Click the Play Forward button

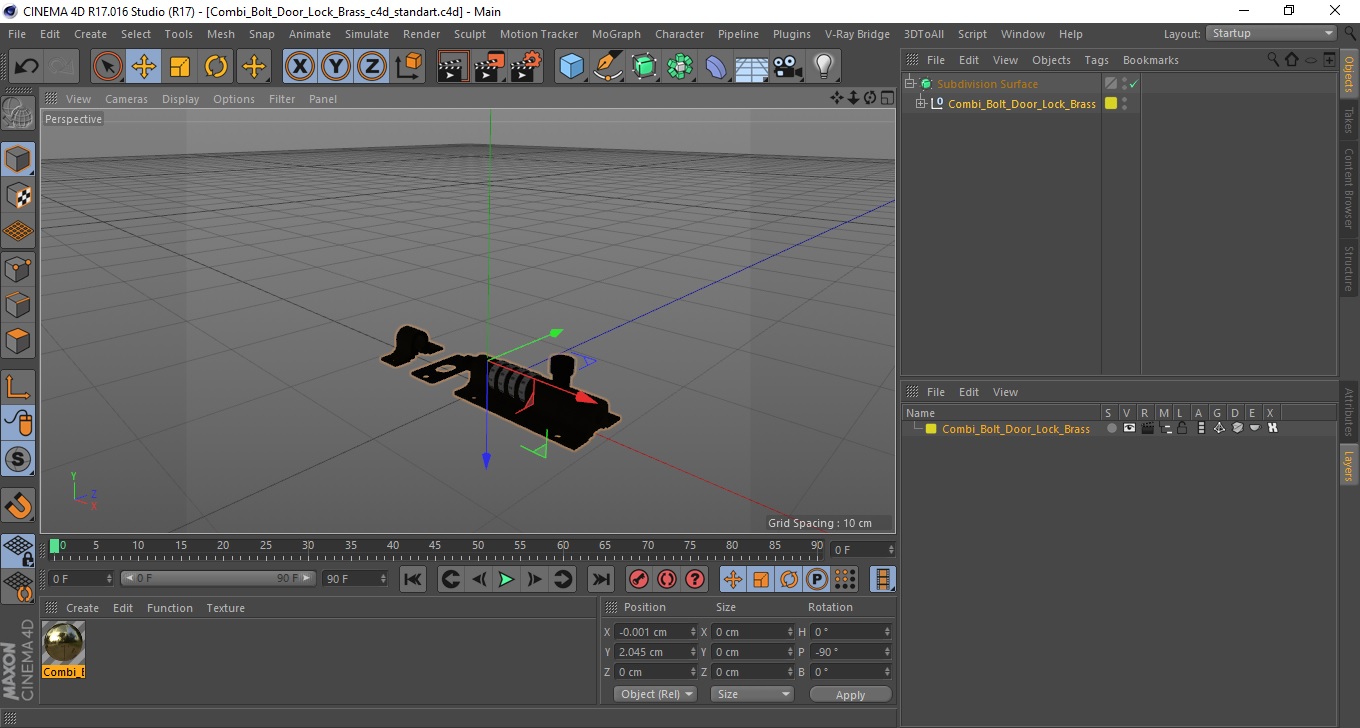coord(507,579)
